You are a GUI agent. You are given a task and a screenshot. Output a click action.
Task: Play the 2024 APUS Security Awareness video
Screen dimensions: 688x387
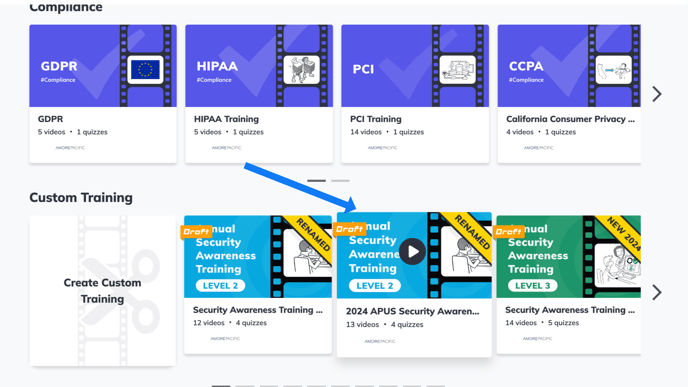pos(412,252)
